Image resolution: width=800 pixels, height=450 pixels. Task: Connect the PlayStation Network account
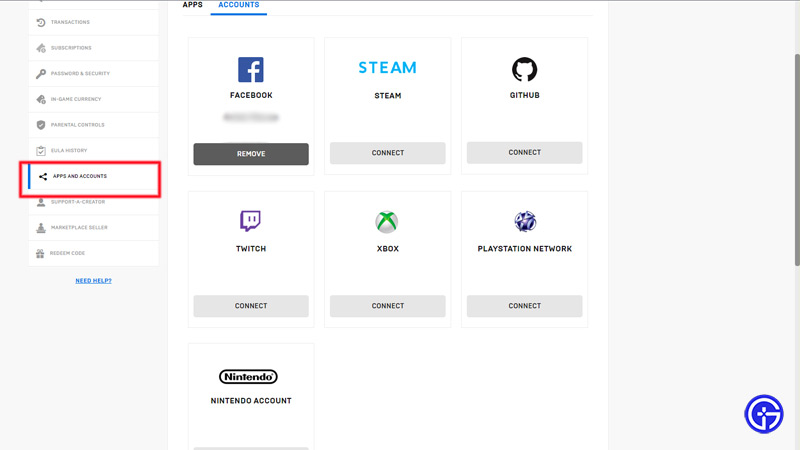pyautogui.click(x=524, y=306)
